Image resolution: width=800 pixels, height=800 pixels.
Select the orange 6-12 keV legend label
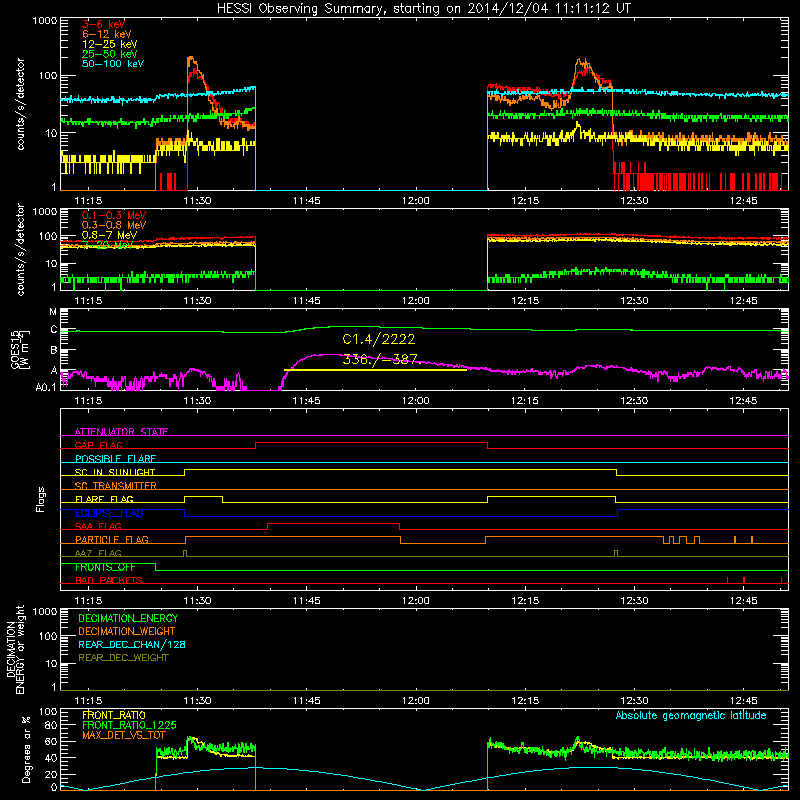[106, 34]
